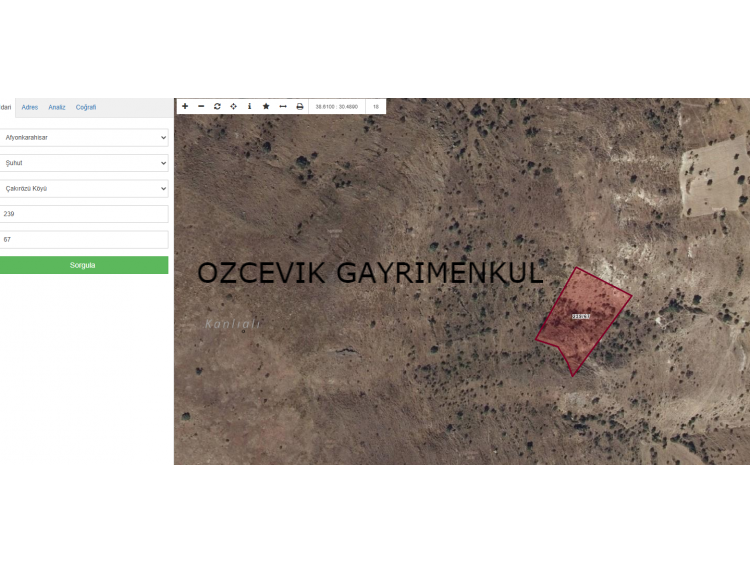
Task: Switch to the Adres tab
Action: 30,107
